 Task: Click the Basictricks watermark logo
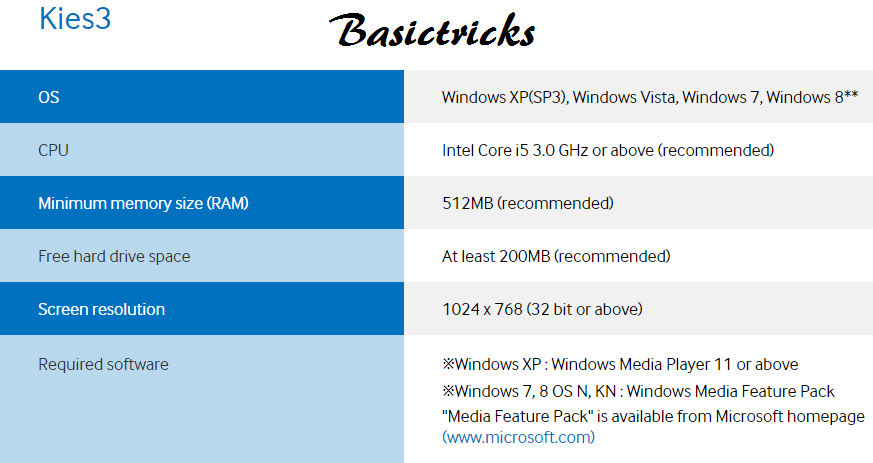[x=432, y=31]
